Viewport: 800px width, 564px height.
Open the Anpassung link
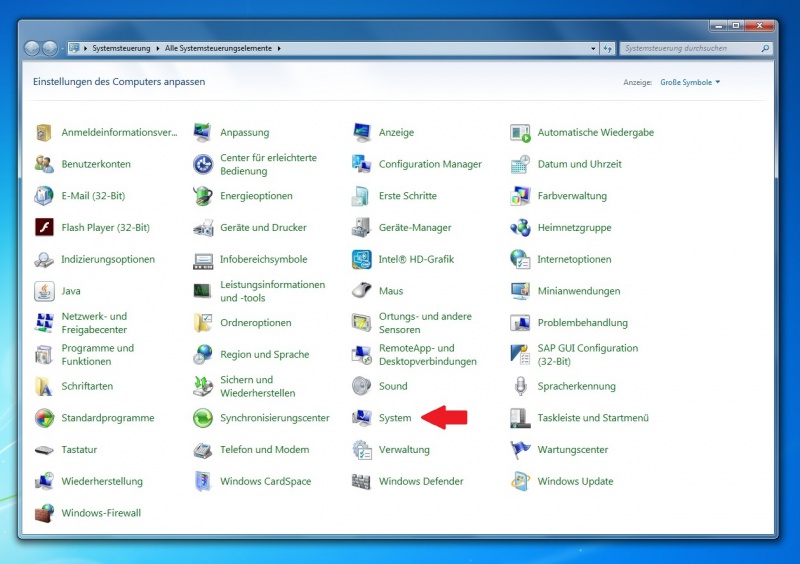click(244, 133)
